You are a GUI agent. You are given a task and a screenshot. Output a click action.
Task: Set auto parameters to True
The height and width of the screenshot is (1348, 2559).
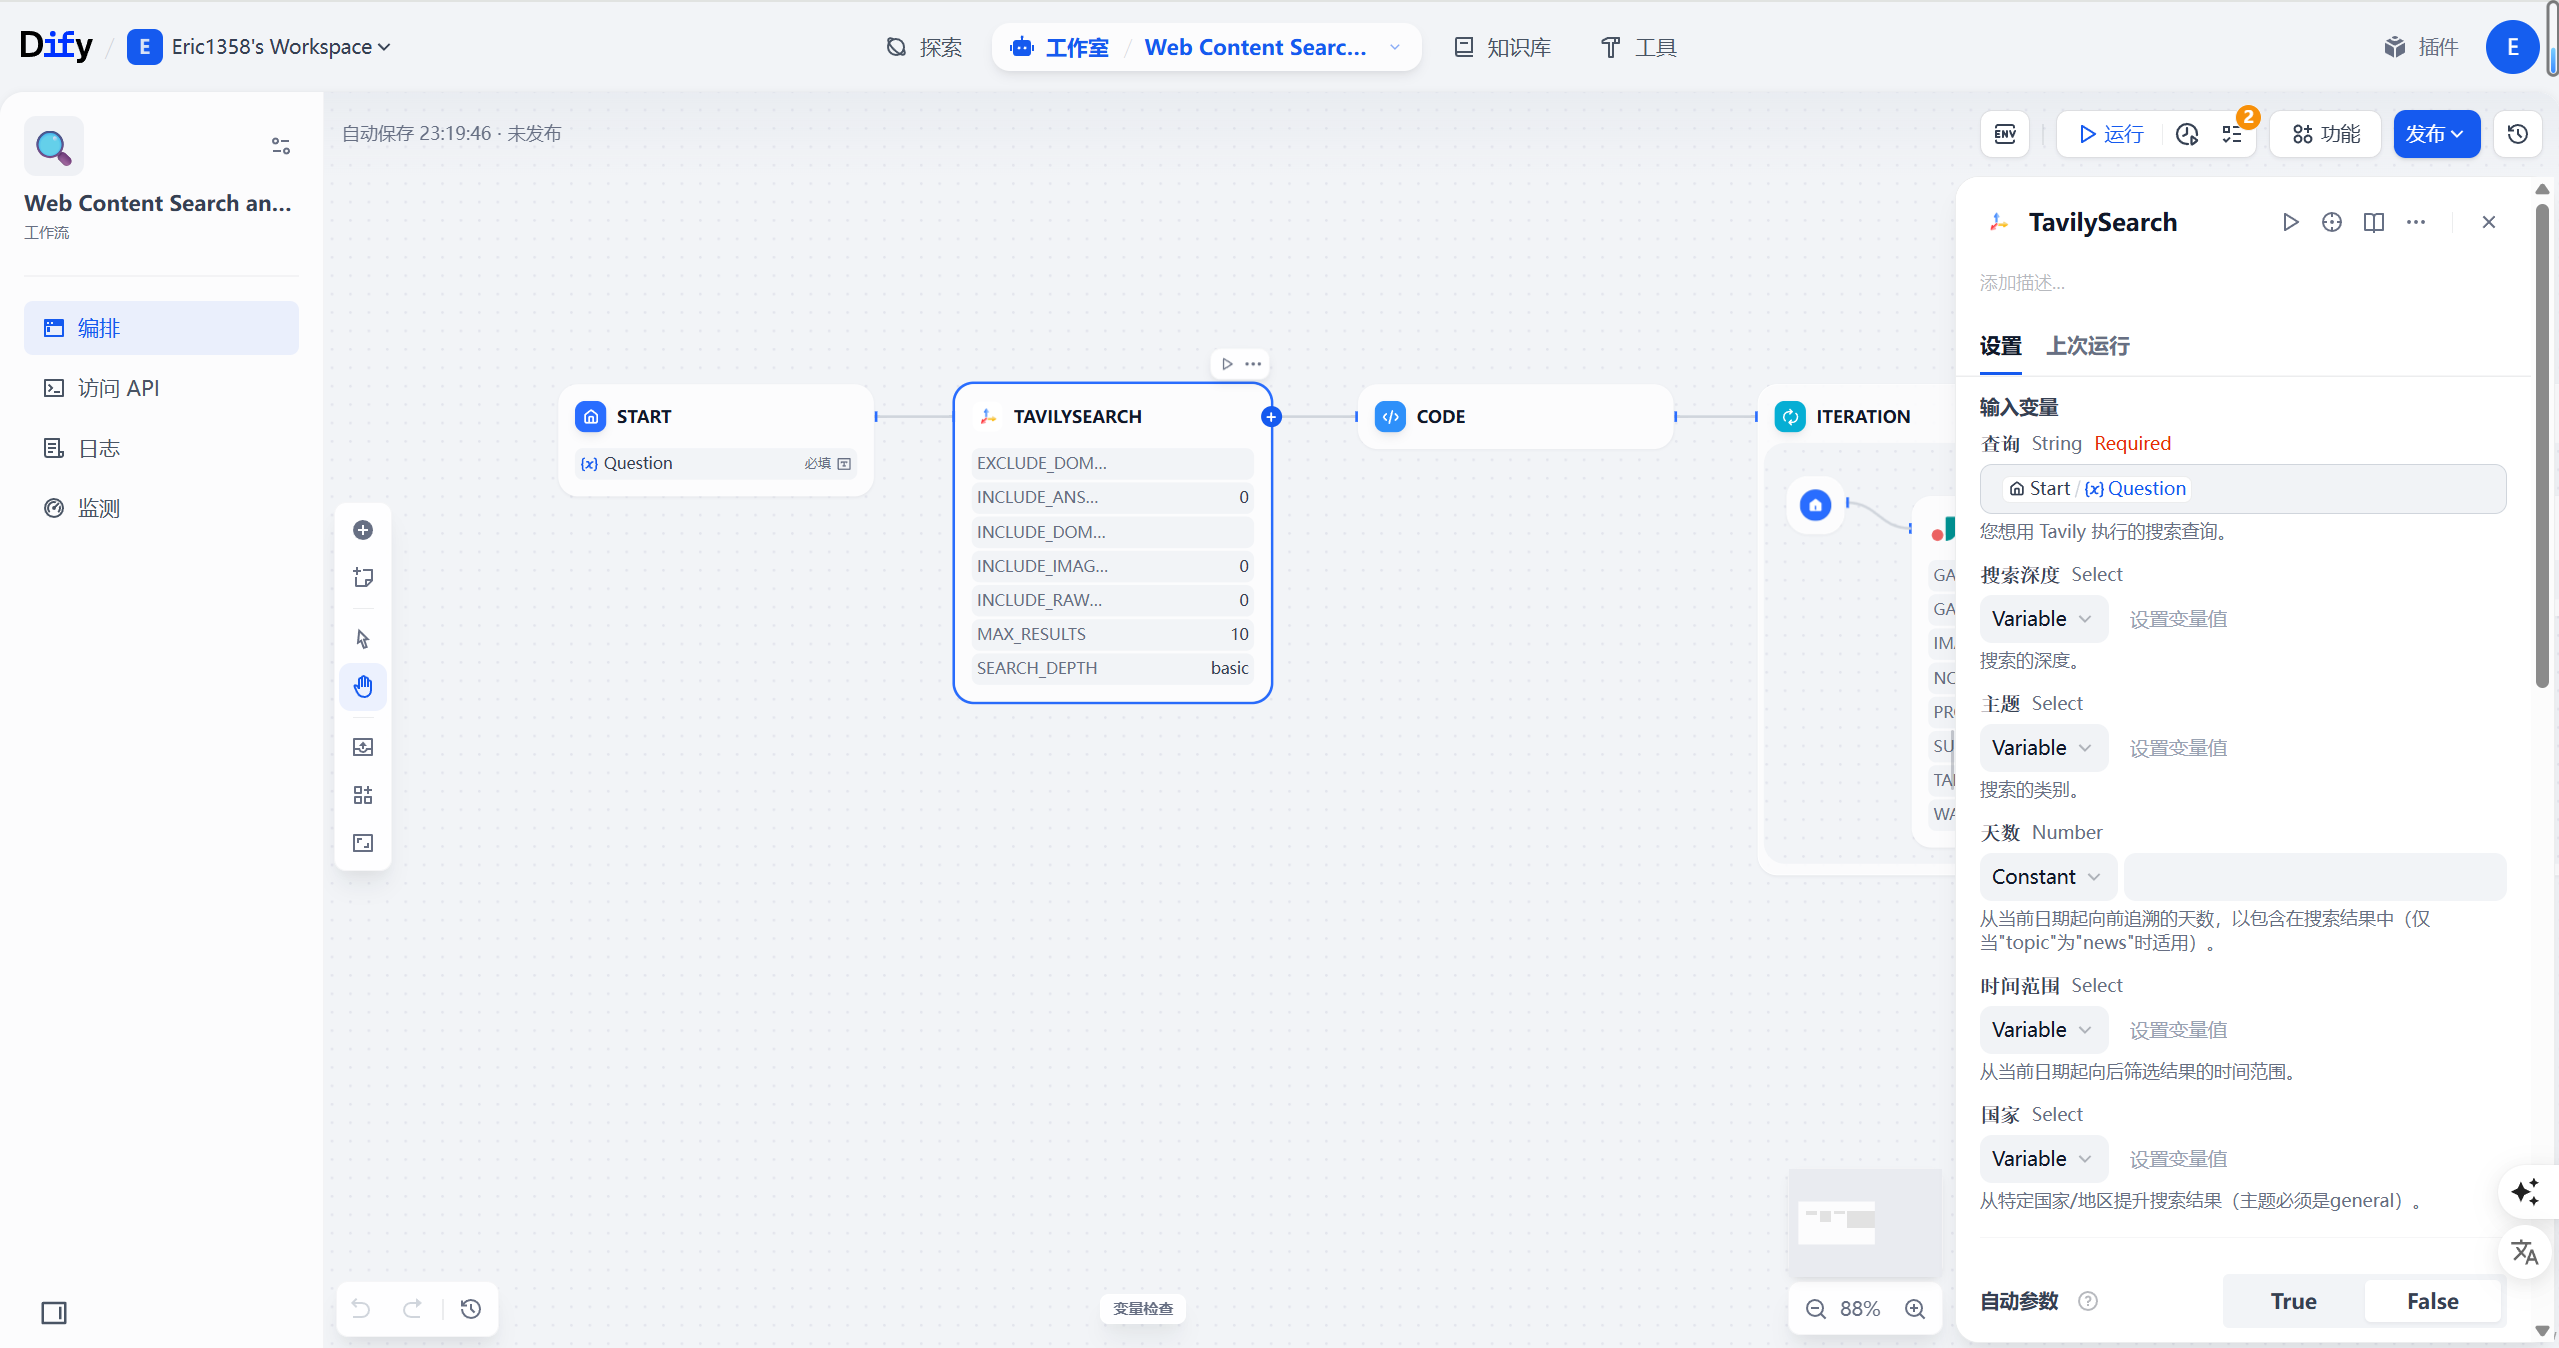[2293, 1301]
